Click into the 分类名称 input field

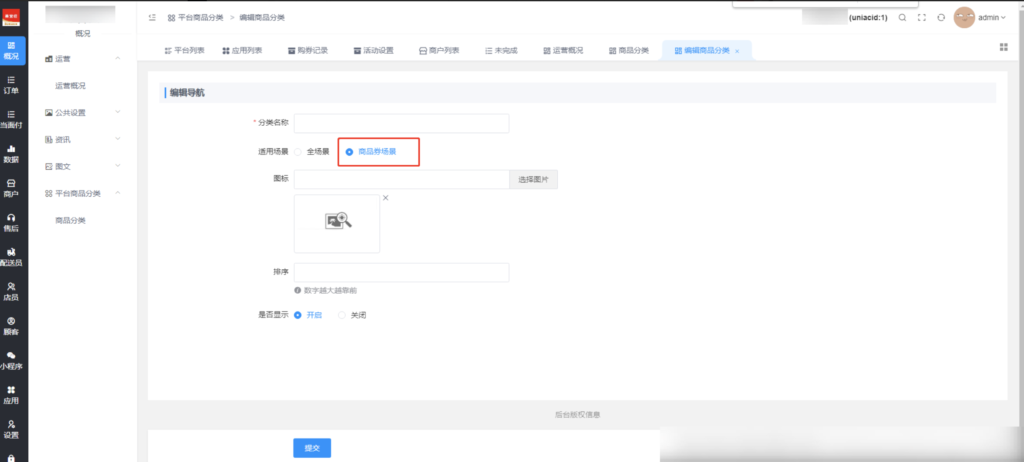click(402, 123)
